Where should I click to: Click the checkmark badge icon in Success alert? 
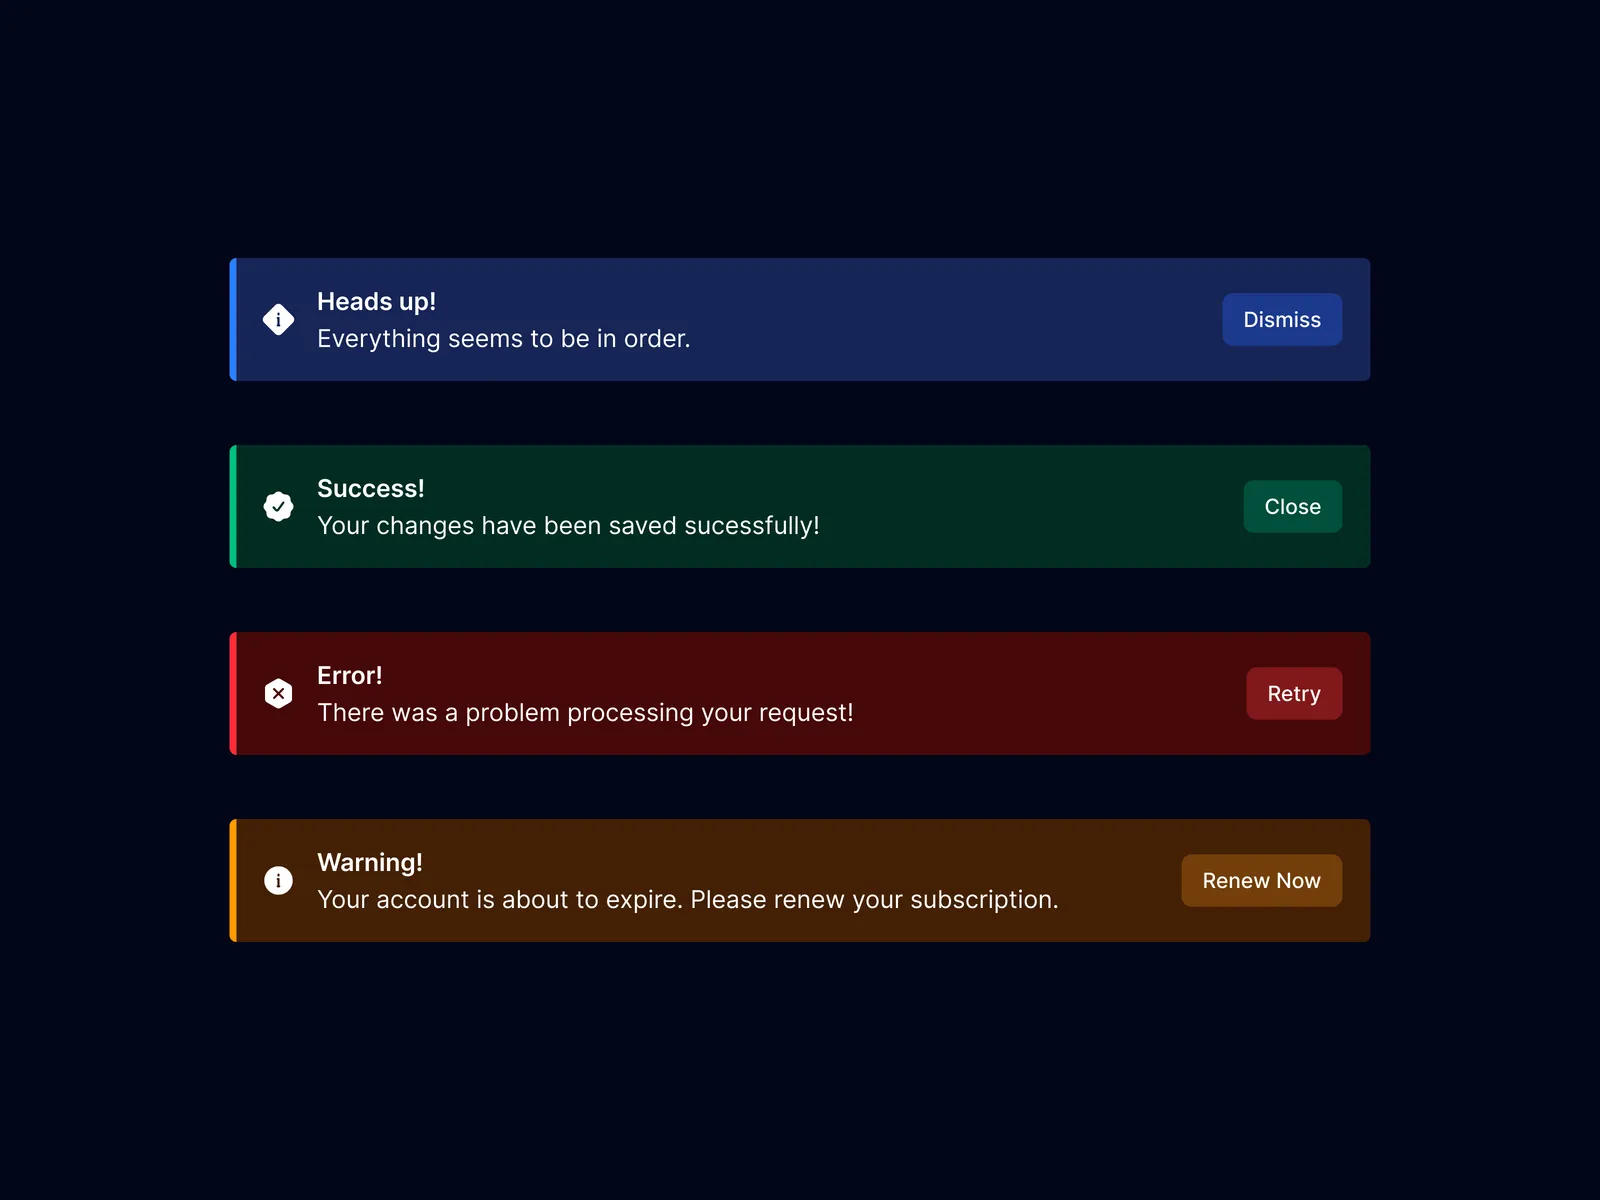pyautogui.click(x=278, y=507)
